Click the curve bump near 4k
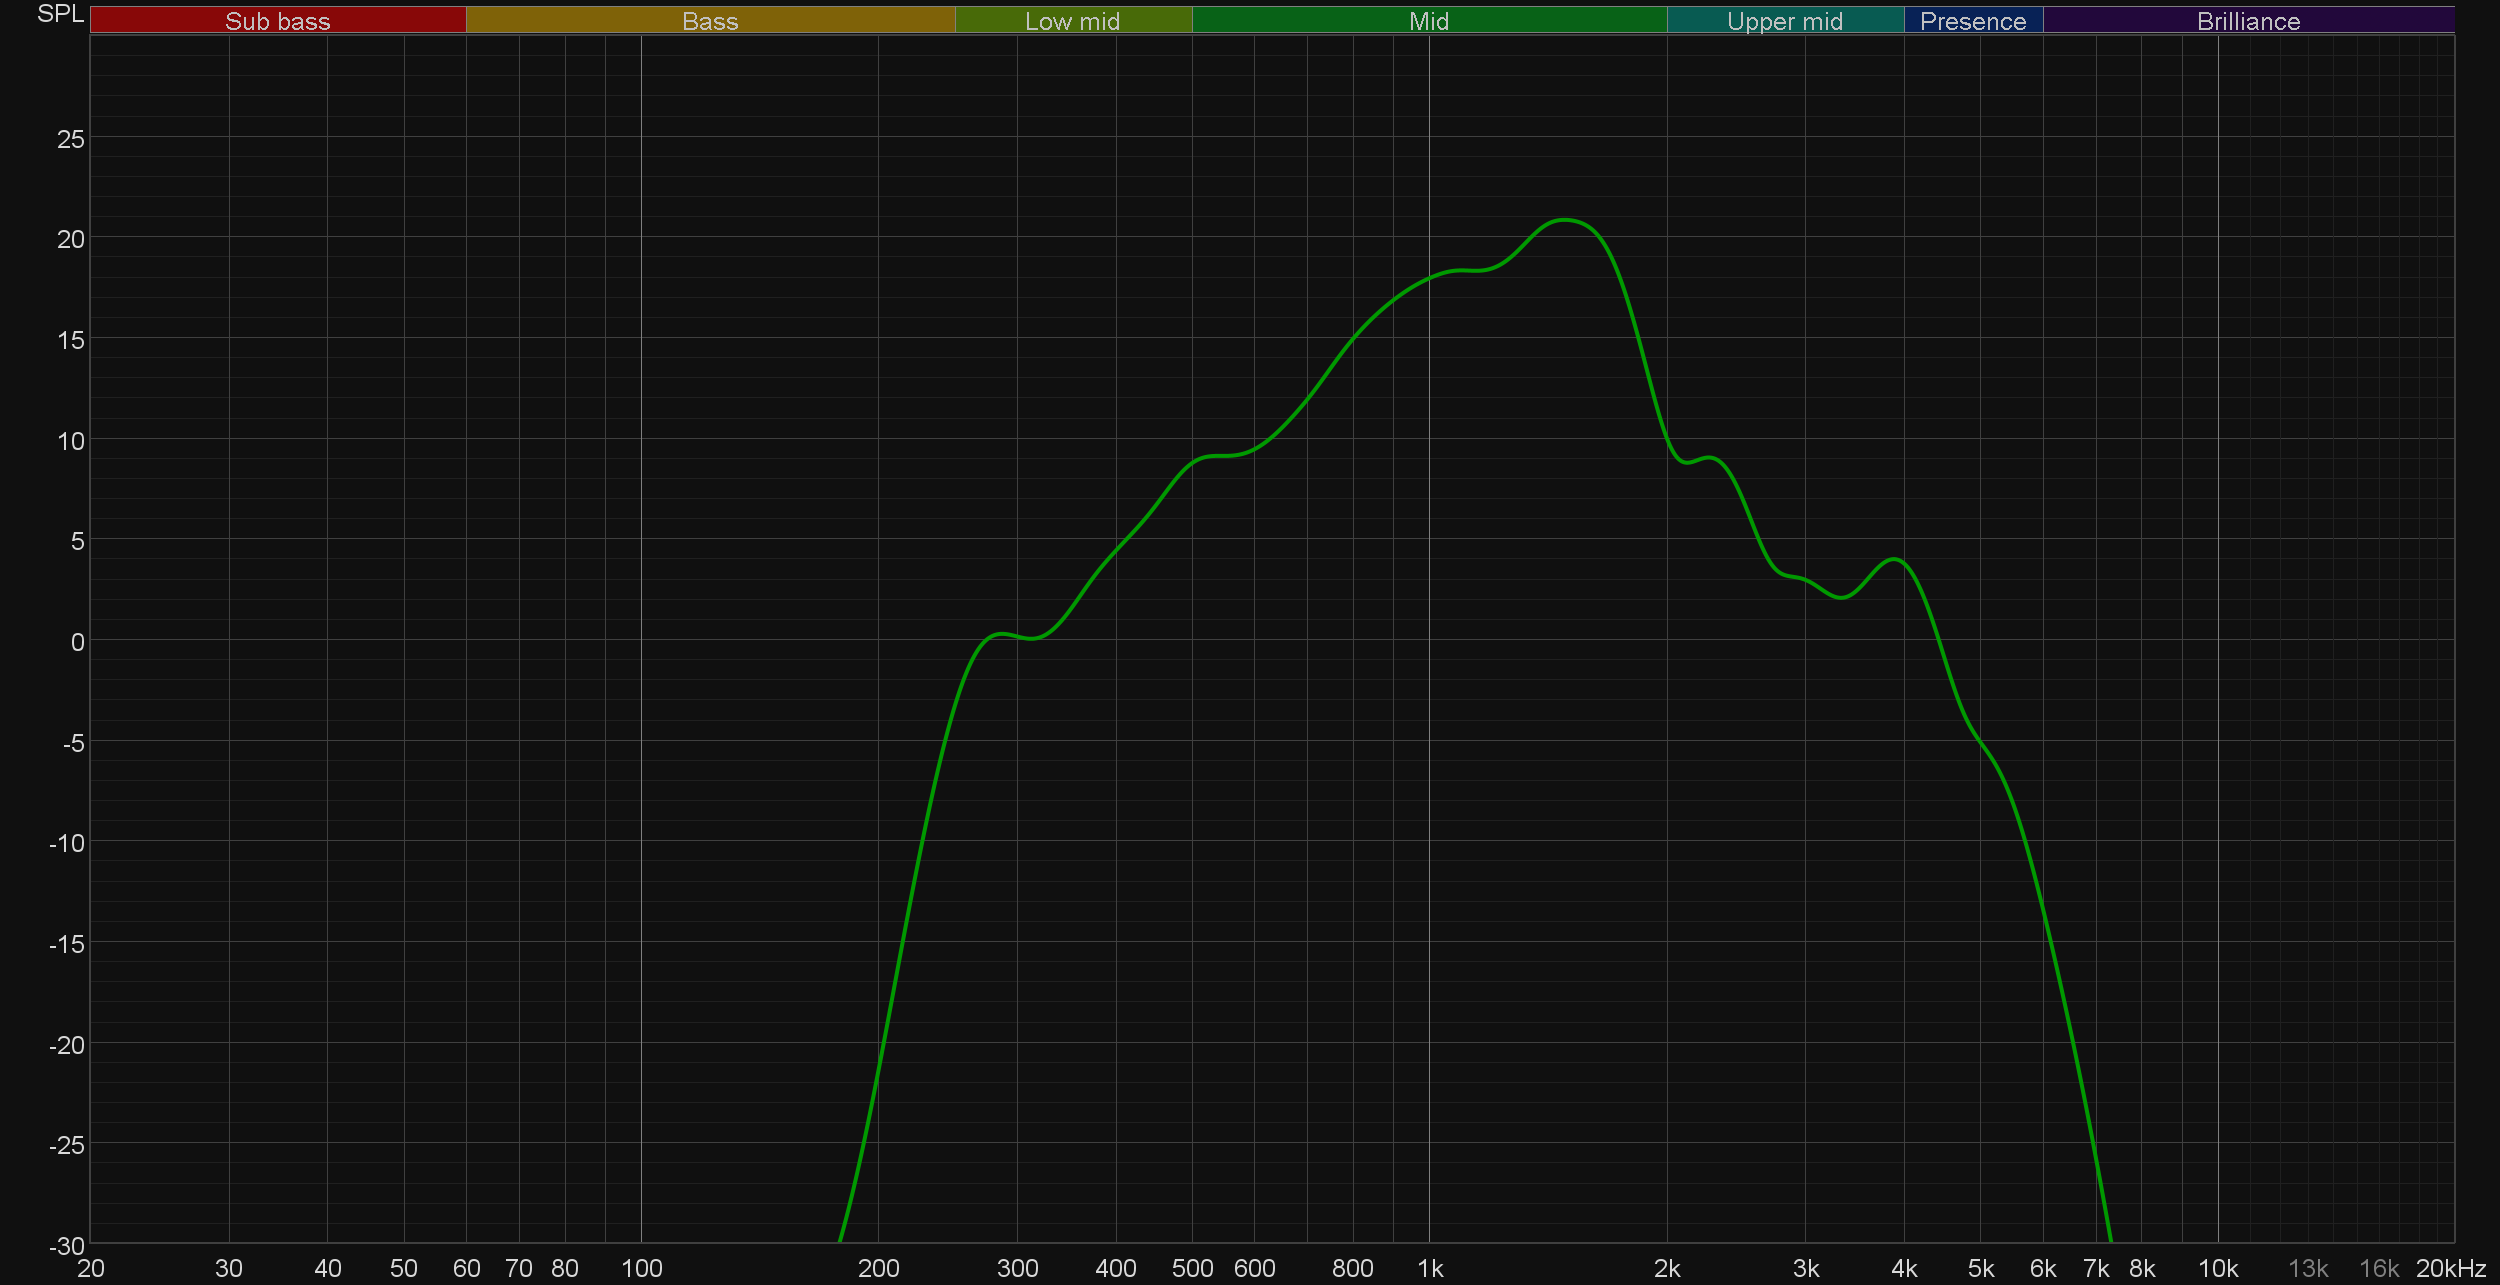 tap(1895, 560)
